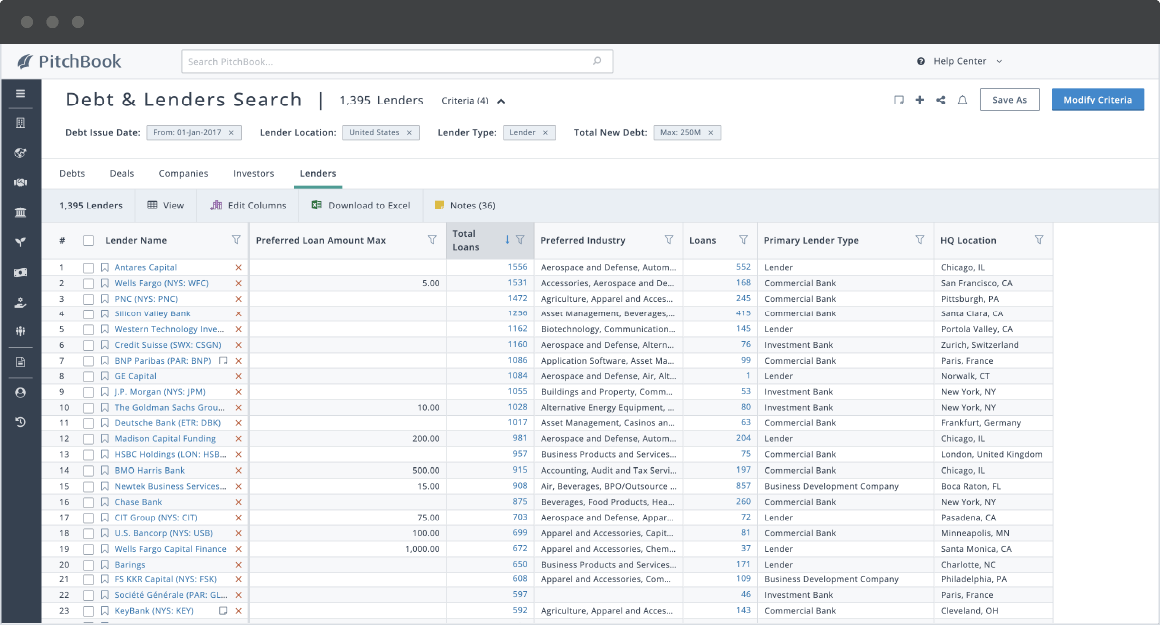Select the Madison Capital Funding checkbox
The height and width of the screenshot is (625, 1160).
tap(88, 439)
